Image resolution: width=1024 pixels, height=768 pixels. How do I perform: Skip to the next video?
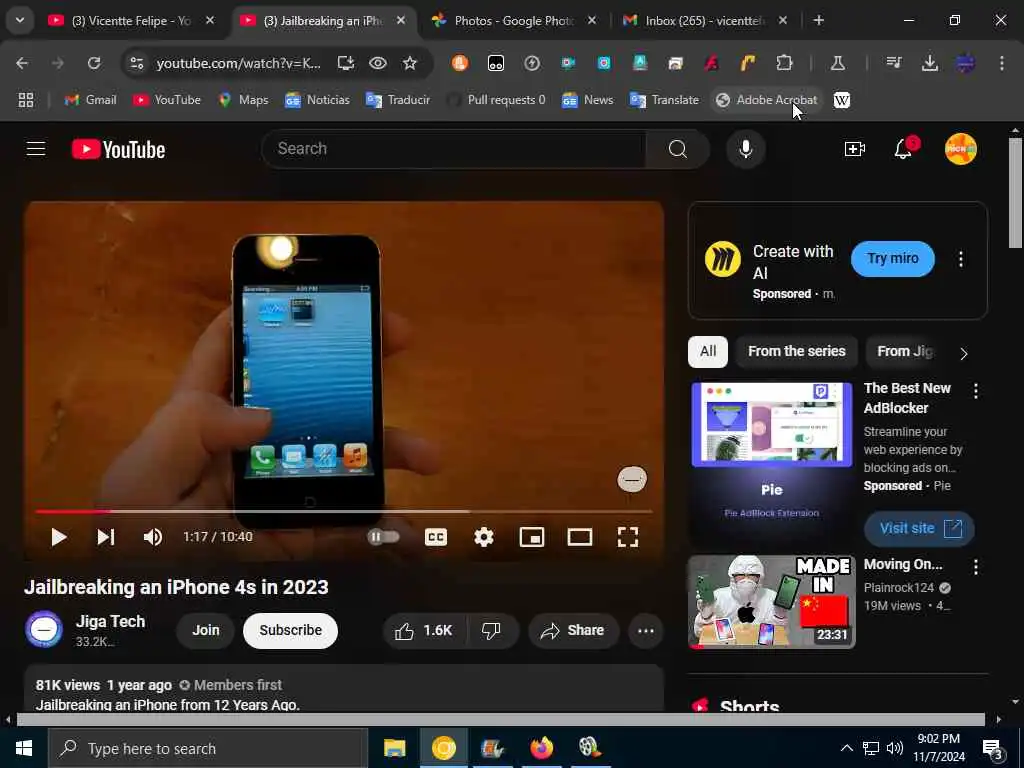tap(106, 537)
